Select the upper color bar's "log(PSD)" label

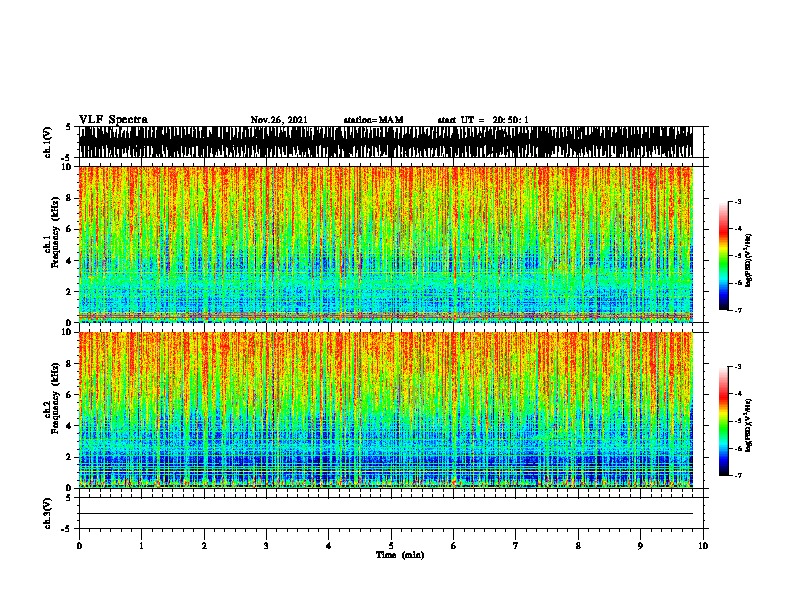[749, 260]
